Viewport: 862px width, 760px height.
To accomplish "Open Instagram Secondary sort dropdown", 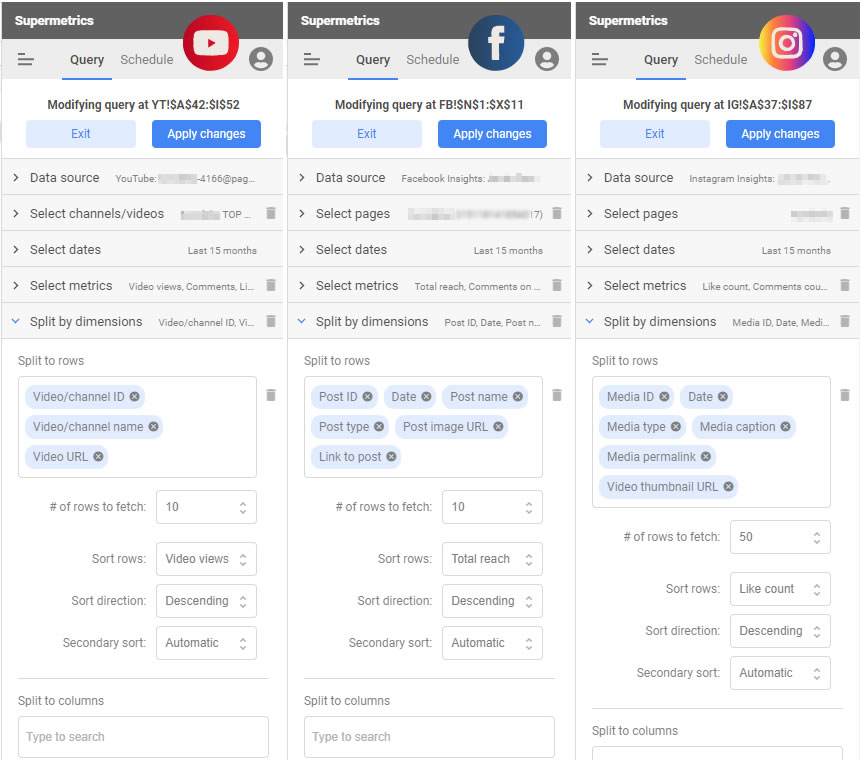I will (x=780, y=673).
